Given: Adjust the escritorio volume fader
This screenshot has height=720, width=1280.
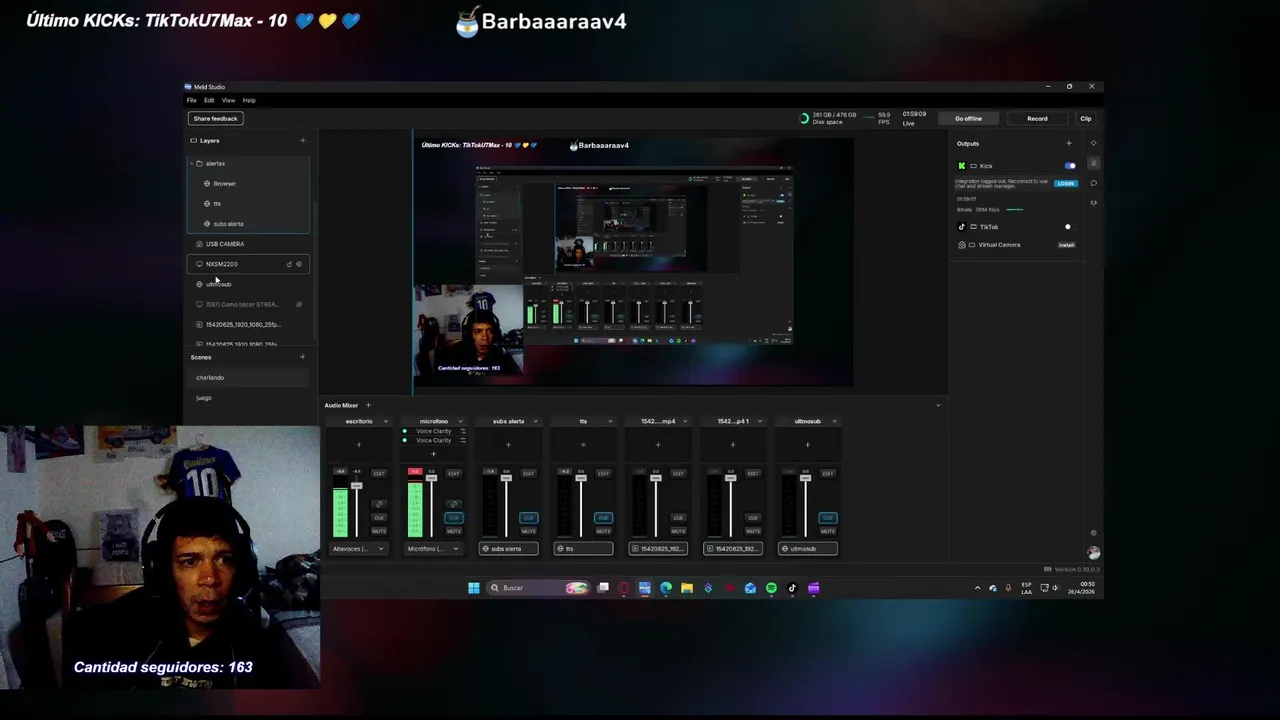Looking at the screenshot, I should point(357,485).
